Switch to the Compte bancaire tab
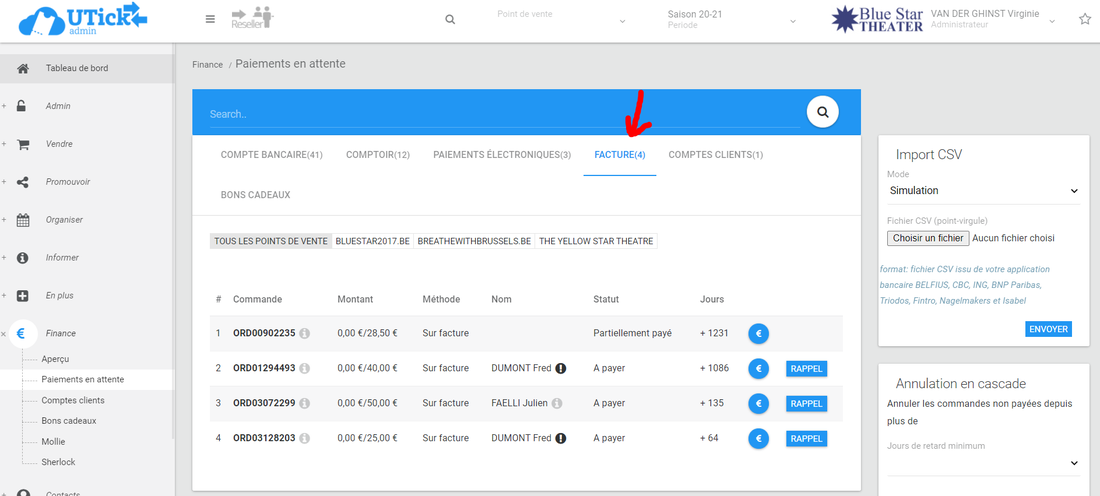 [271, 155]
